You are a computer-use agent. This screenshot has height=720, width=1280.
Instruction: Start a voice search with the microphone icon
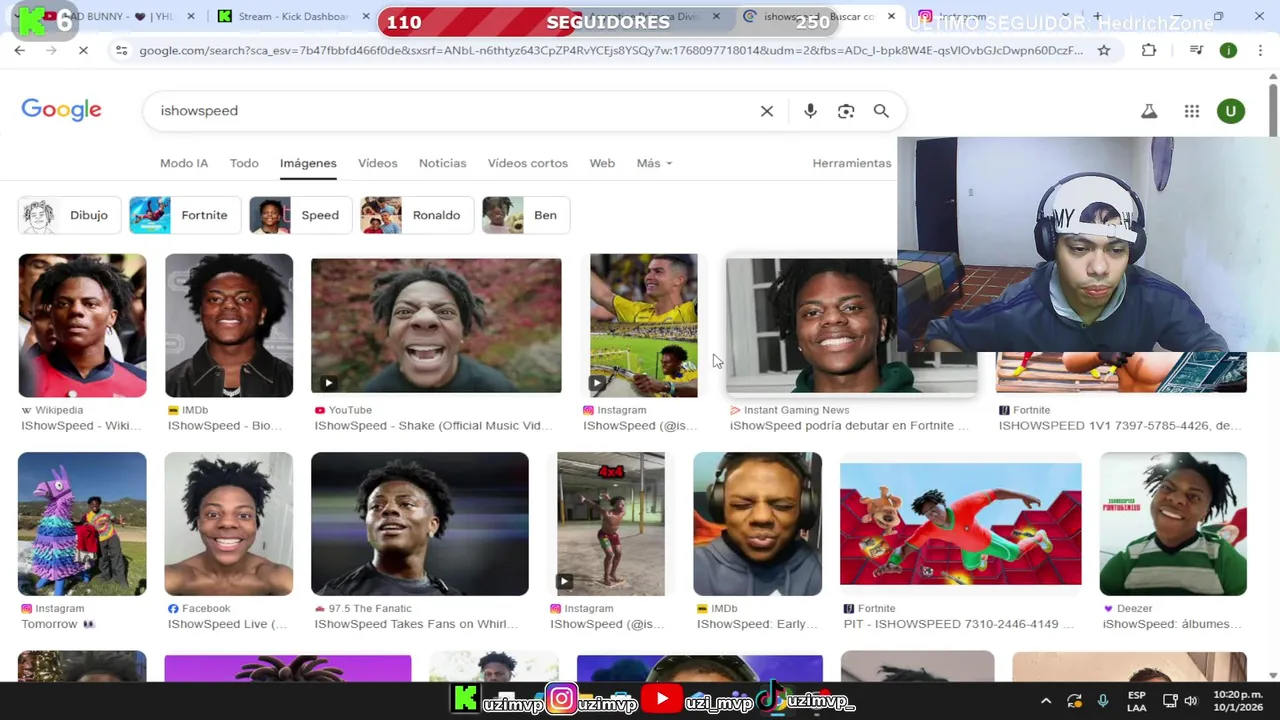pyautogui.click(x=810, y=111)
